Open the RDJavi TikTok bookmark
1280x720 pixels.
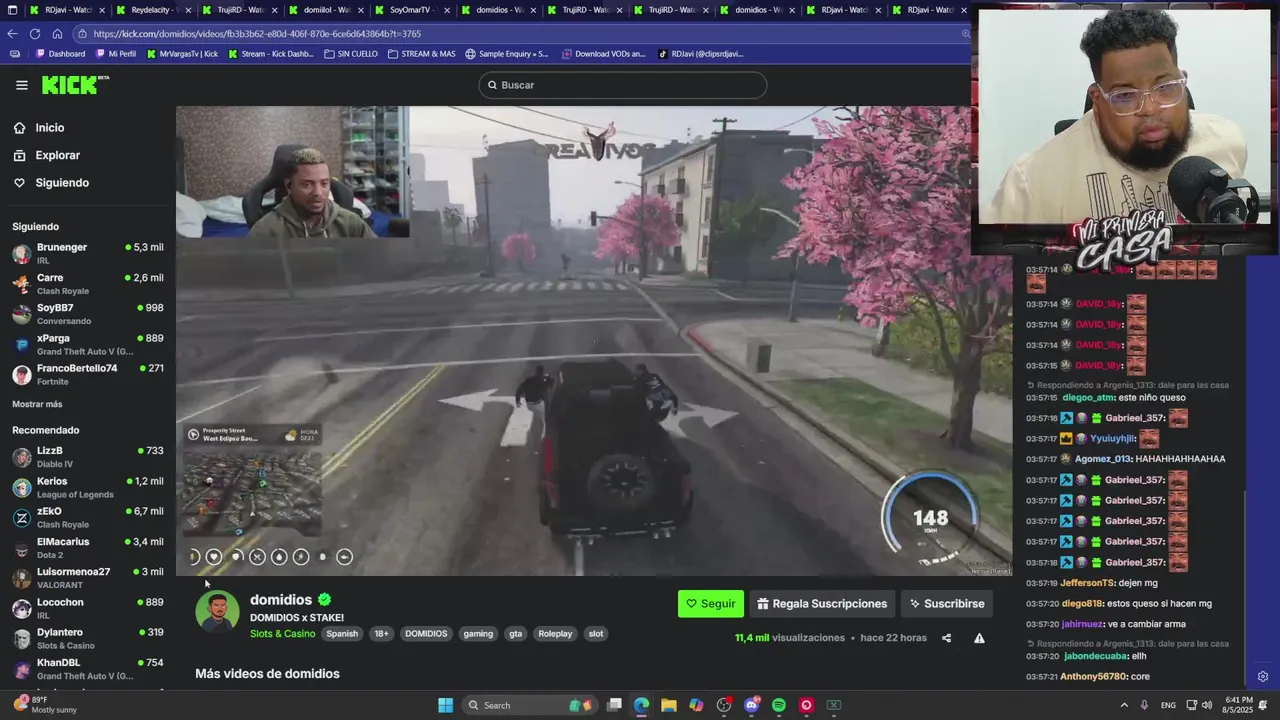tap(701, 54)
